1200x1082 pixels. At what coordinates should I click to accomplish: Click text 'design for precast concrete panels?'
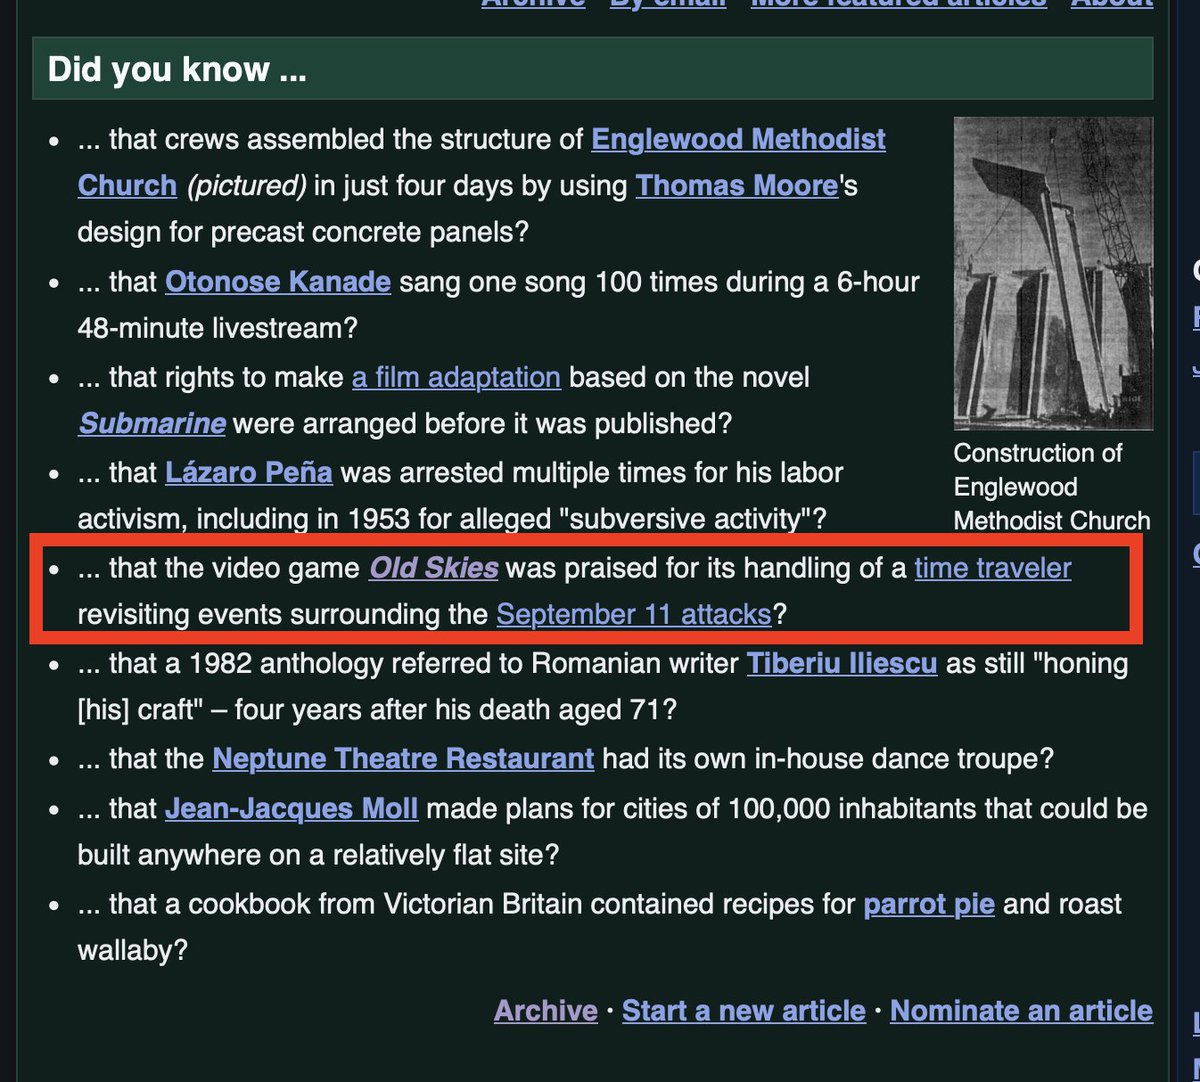(x=304, y=232)
